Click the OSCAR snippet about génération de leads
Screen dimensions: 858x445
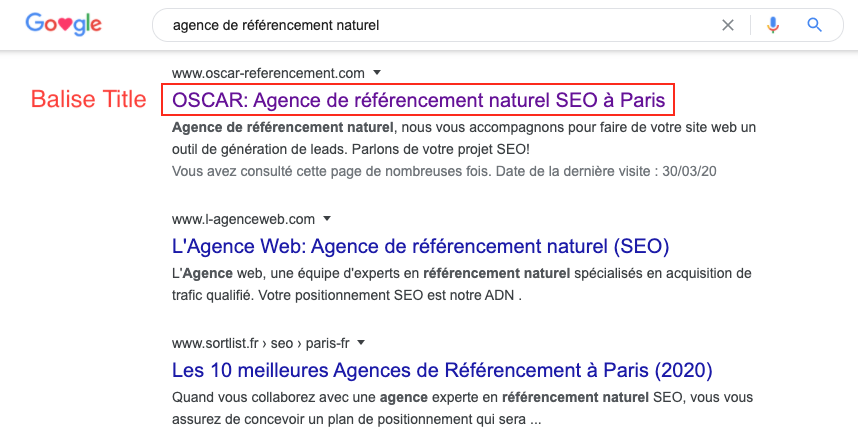click(464, 138)
